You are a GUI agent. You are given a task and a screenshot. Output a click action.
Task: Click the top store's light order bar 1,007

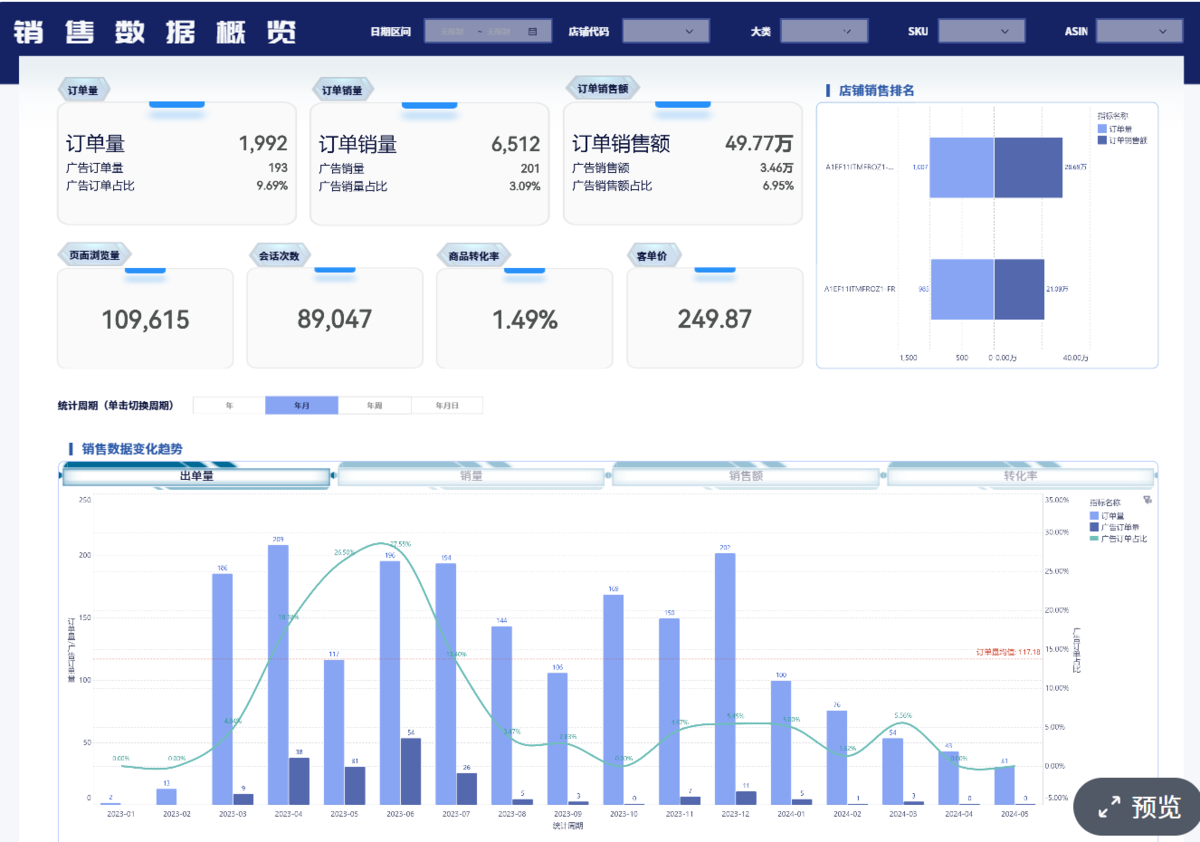(962, 167)
